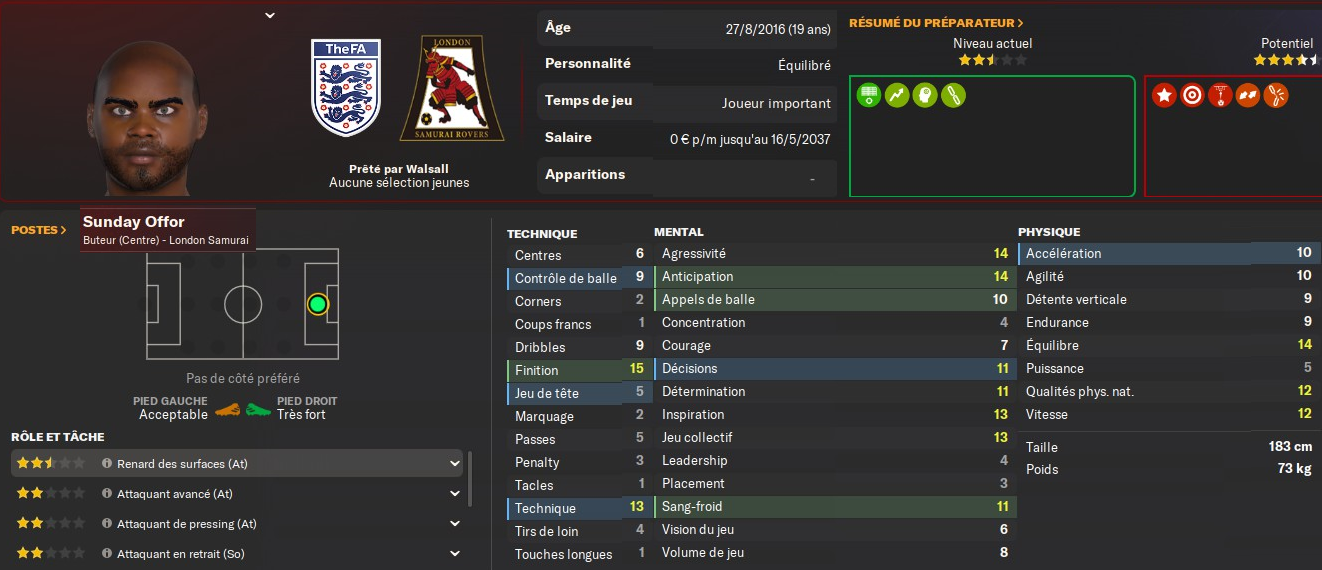Click the London Samurai Rovers club badge
Image resolution: width=1322 pixels, height=570 pixels.
tap(452, 88)
